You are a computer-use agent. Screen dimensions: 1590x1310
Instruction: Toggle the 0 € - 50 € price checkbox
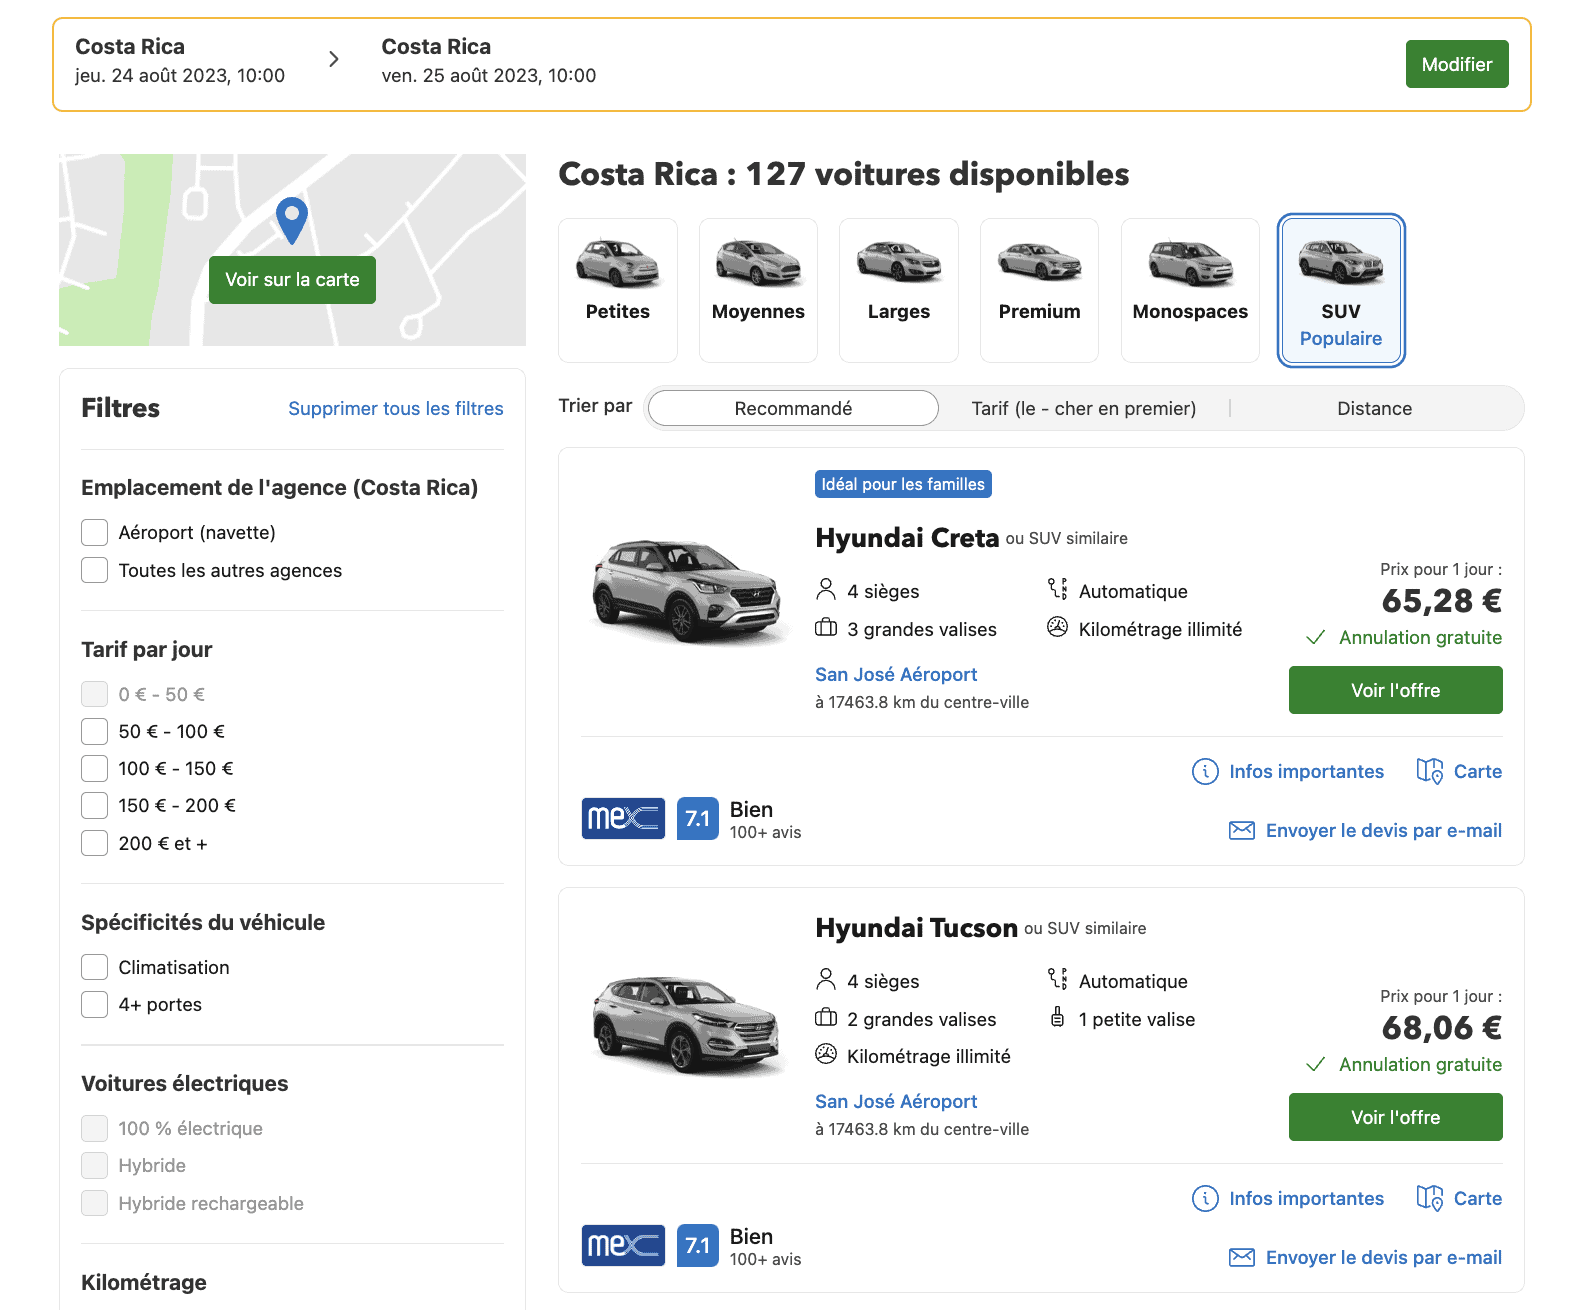(x=95, y=694)
